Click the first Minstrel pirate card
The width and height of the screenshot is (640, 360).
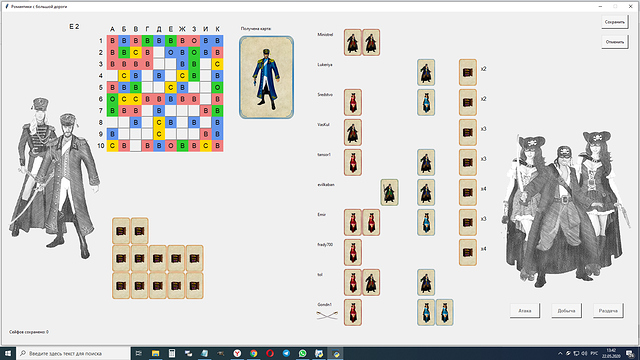353,42
